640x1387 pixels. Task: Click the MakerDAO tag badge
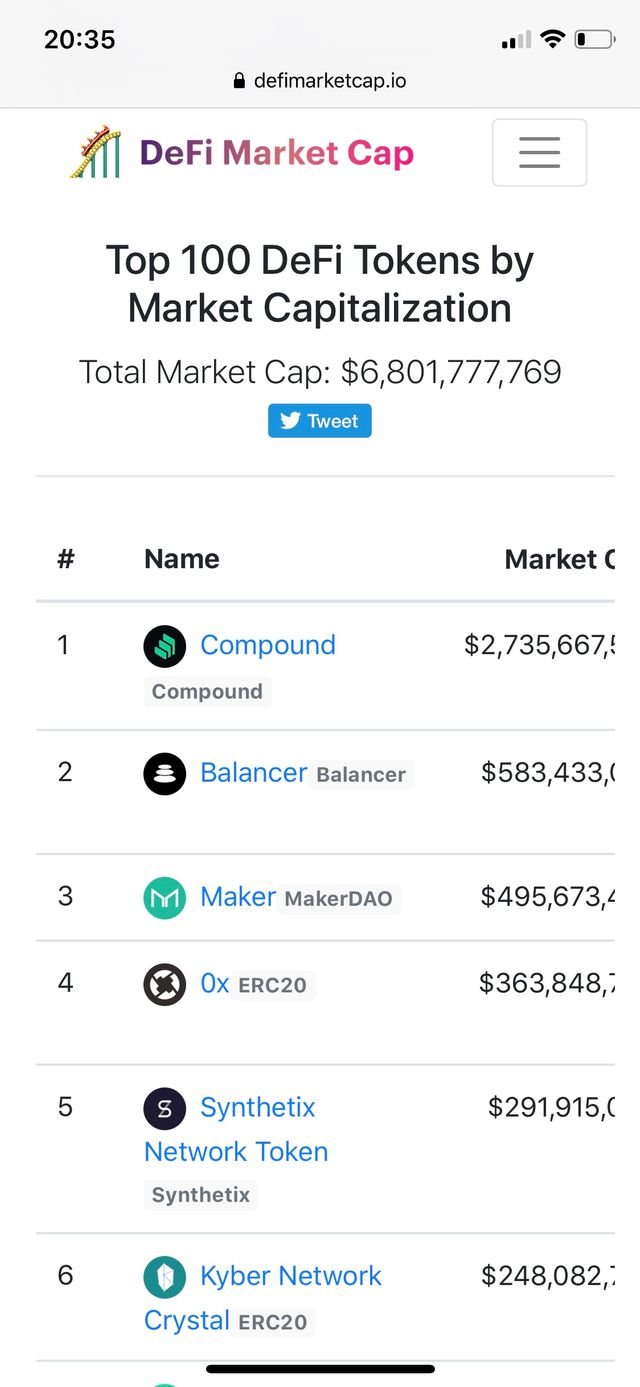click(x=339, y=898)
